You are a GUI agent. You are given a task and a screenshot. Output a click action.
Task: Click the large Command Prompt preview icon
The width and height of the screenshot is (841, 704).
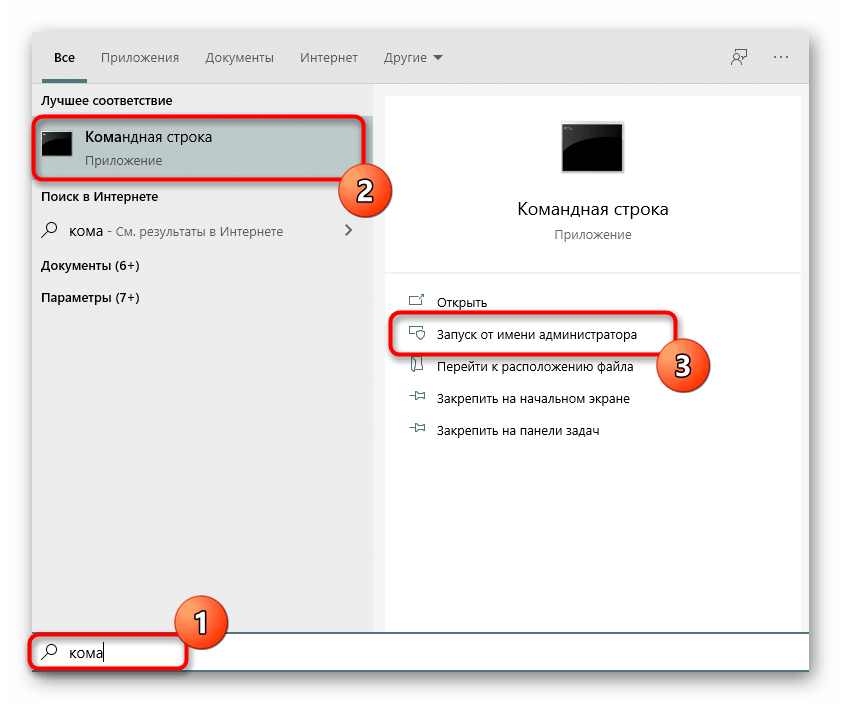coord(592,150)
